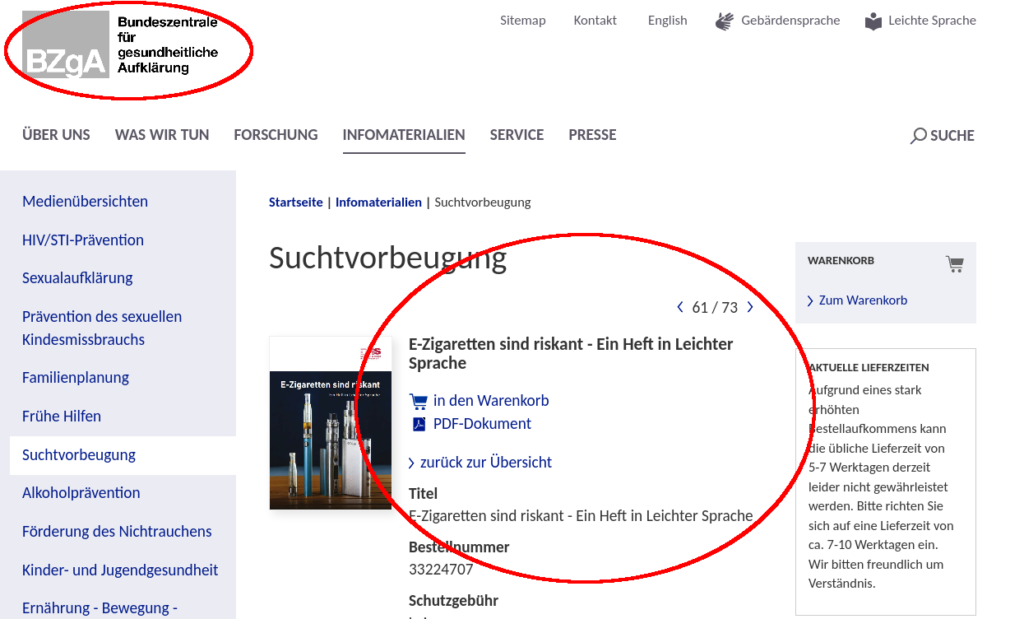1024x619 pixels.
Task: Go to next item with right chevron
Action: (x=750, y=307)
